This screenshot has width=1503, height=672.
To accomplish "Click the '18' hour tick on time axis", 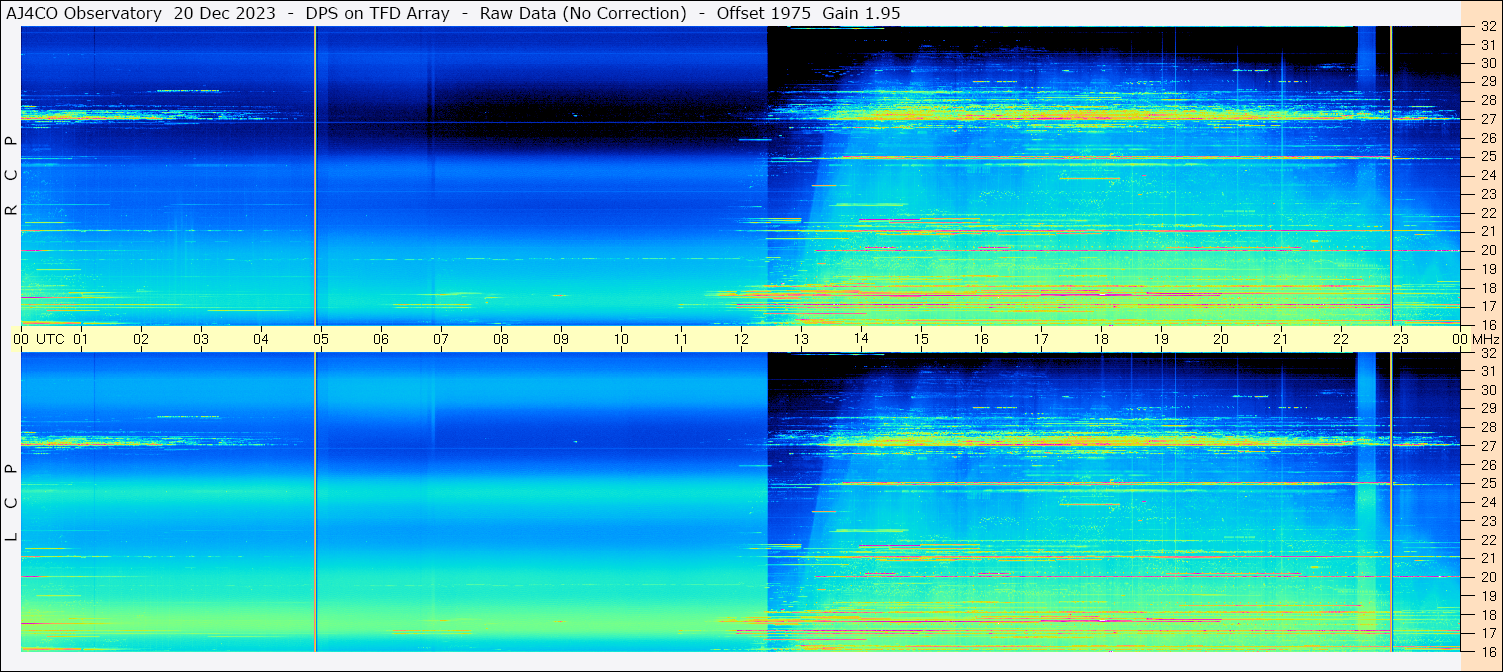I will pos(1101,339).
